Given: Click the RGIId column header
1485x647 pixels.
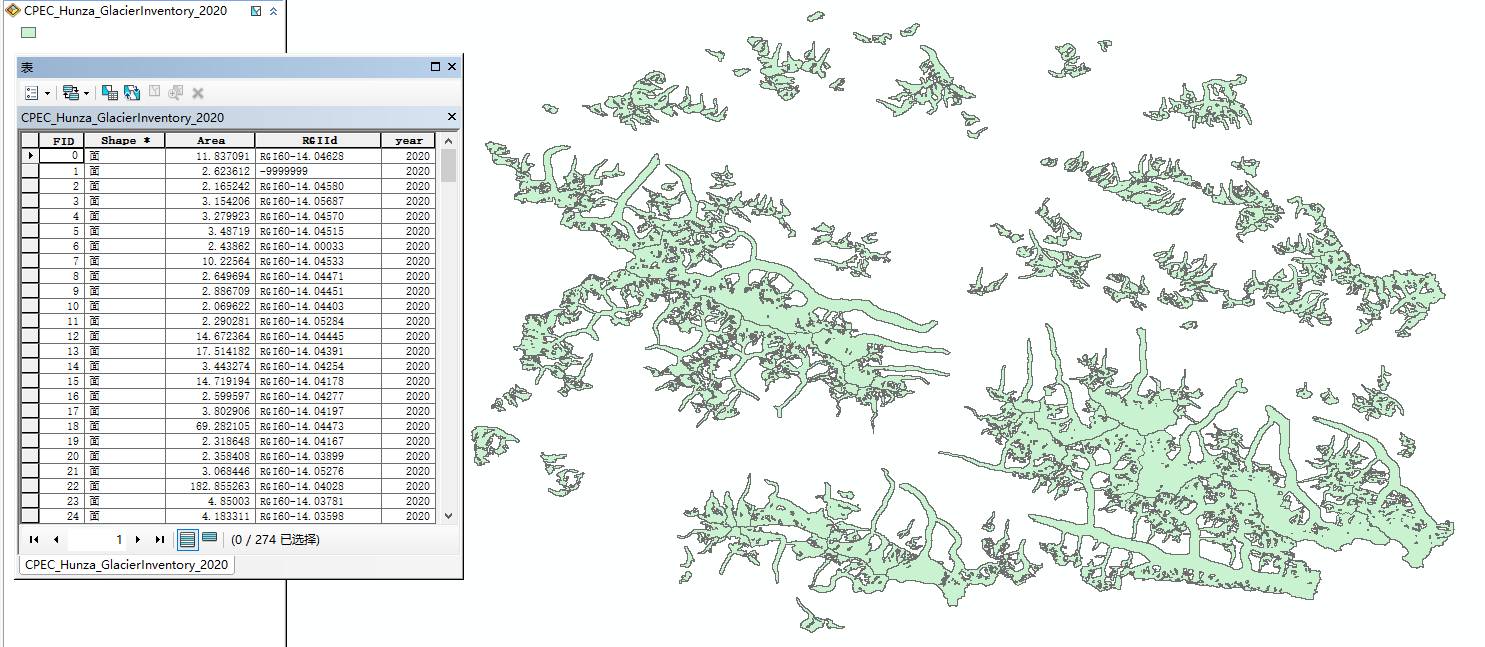Looking at the screenshot, I should pos(318,141).
